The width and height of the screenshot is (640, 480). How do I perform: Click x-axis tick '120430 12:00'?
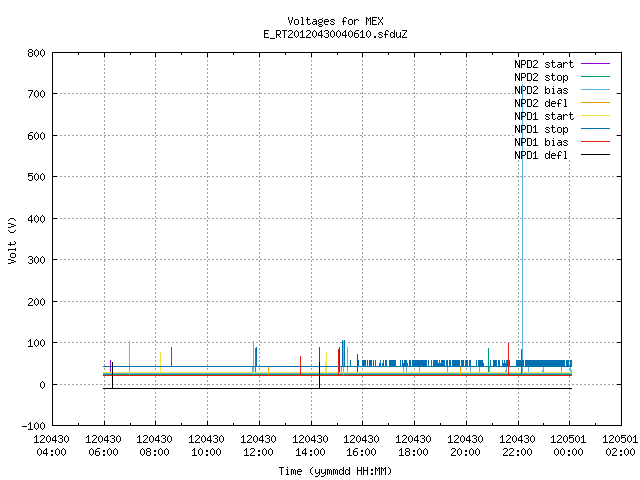tap(258, 446)
